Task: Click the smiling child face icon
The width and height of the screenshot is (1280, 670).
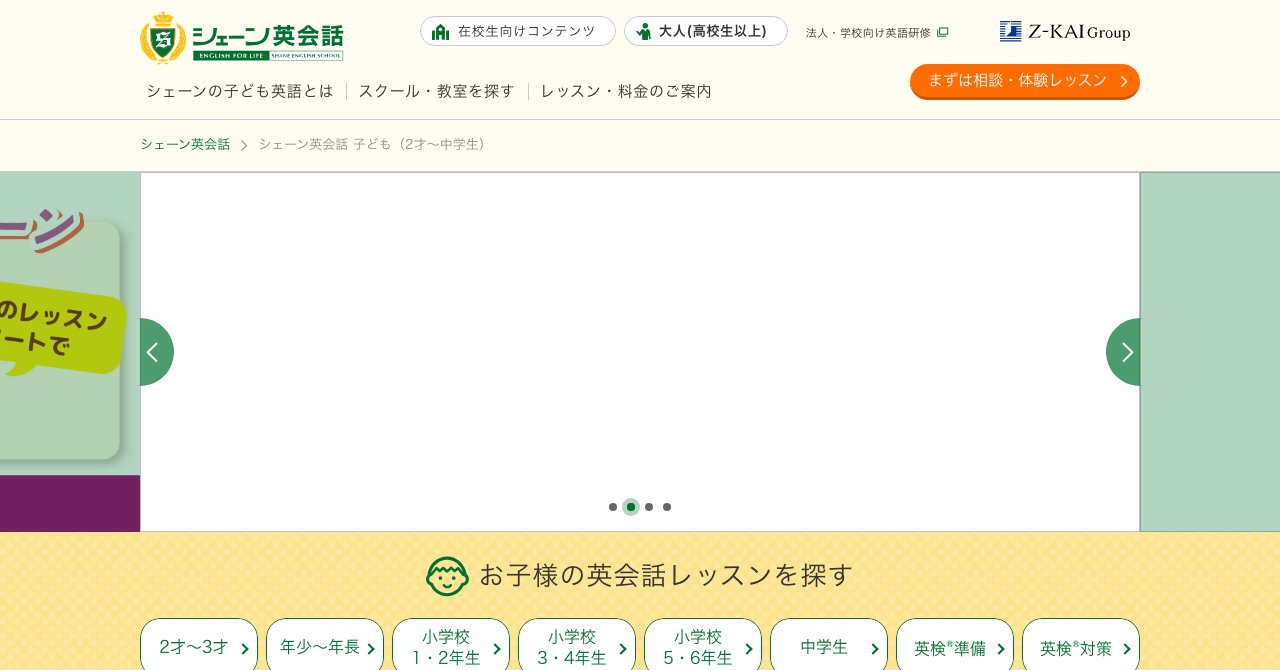Action: [x=447, y=576]
